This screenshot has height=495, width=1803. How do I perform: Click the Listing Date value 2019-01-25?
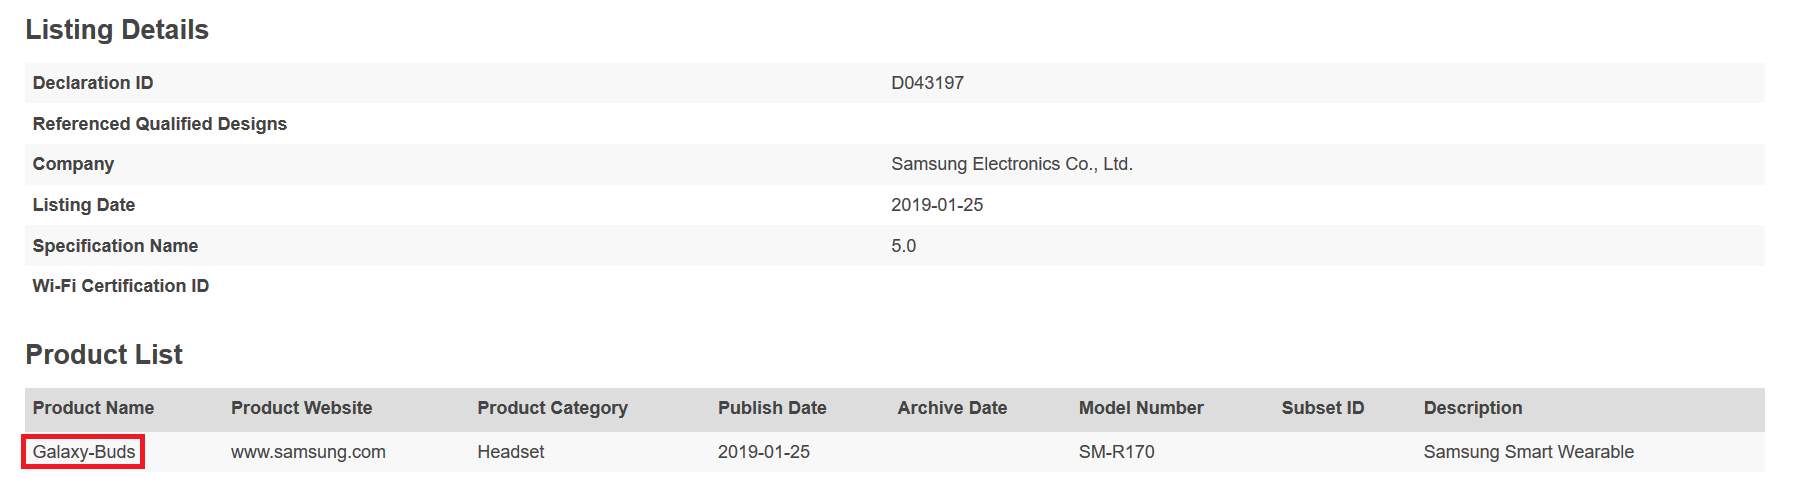(937, 205)
